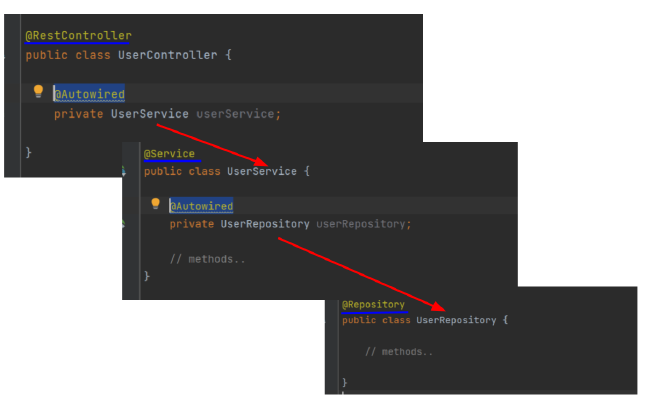Select the @Autowired annotation above userRepository field
The image size is (660, 406).
tap(201, 206)
